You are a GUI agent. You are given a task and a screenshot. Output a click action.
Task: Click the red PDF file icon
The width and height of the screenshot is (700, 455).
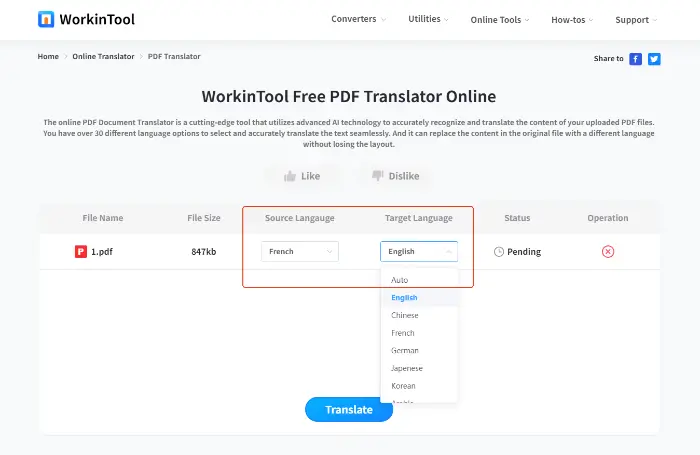pyautogui.click(x=80, y=251)
